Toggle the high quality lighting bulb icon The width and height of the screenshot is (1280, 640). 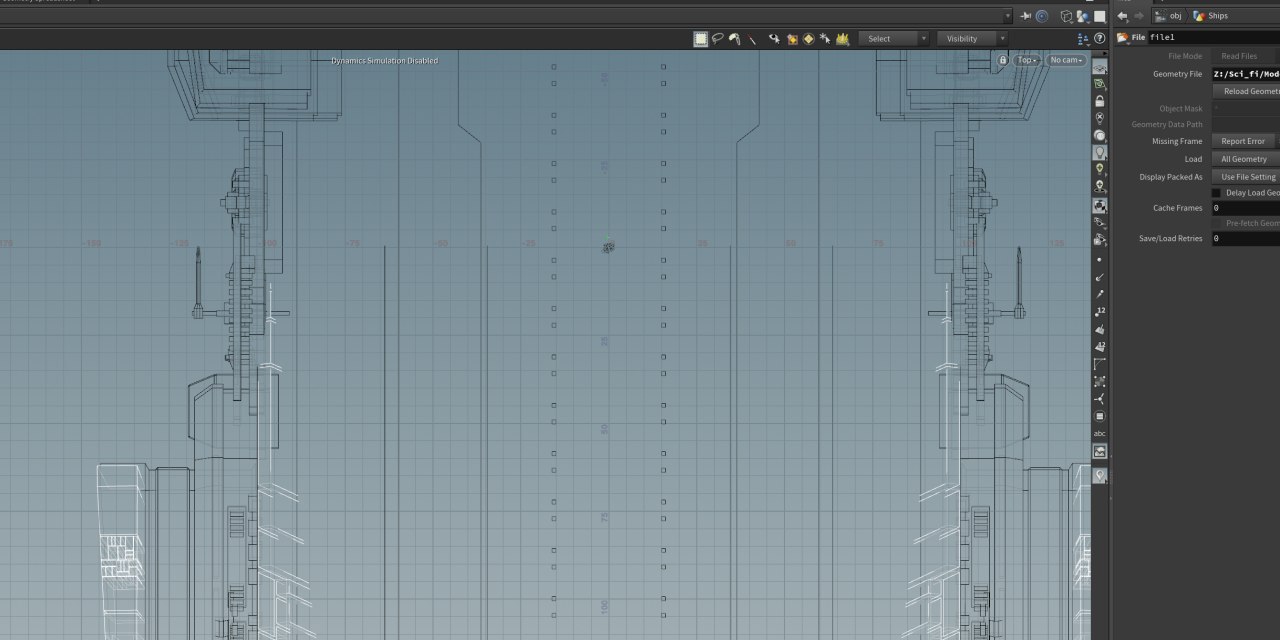[x=1100, y=169]
